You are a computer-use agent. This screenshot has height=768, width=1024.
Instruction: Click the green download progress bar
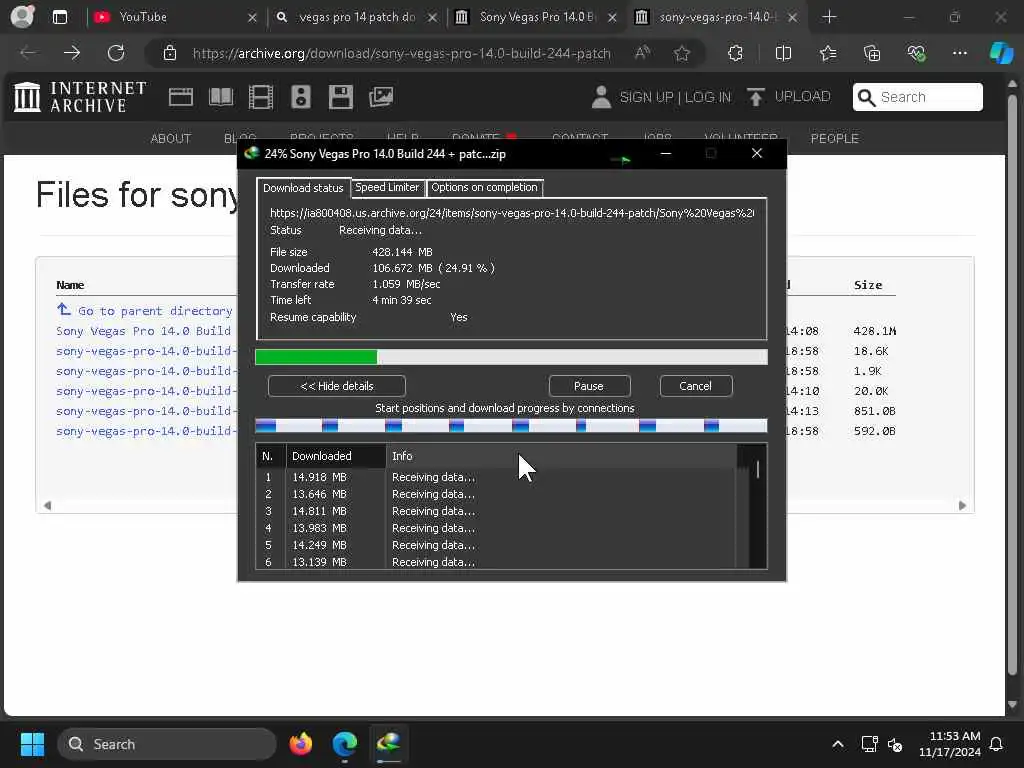coord(511,357)
